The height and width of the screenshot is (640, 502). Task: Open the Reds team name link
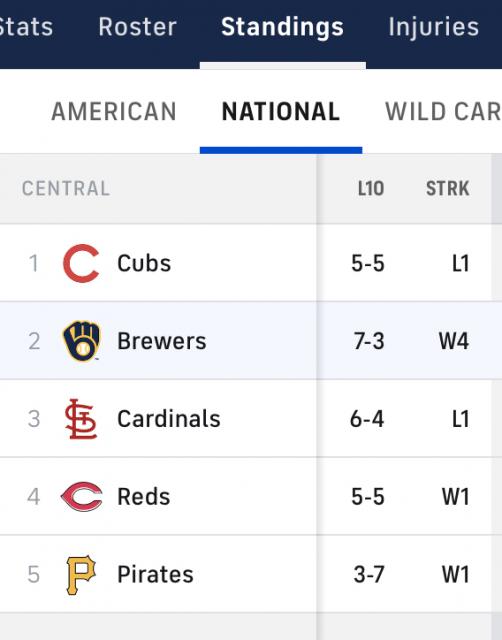pos(144,497)
